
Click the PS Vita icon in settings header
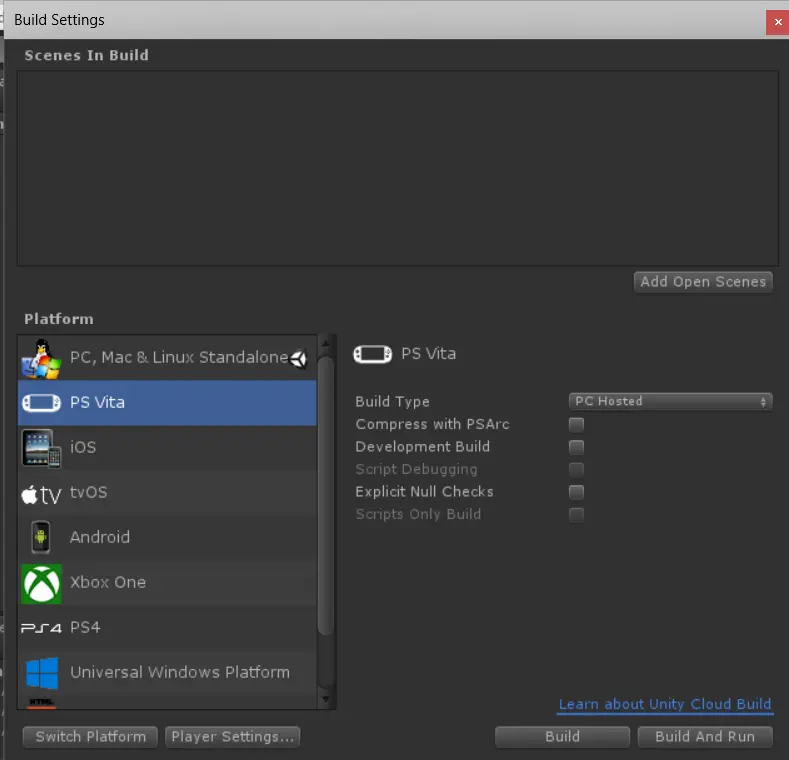pyautogui.click(x=372, y=354)
